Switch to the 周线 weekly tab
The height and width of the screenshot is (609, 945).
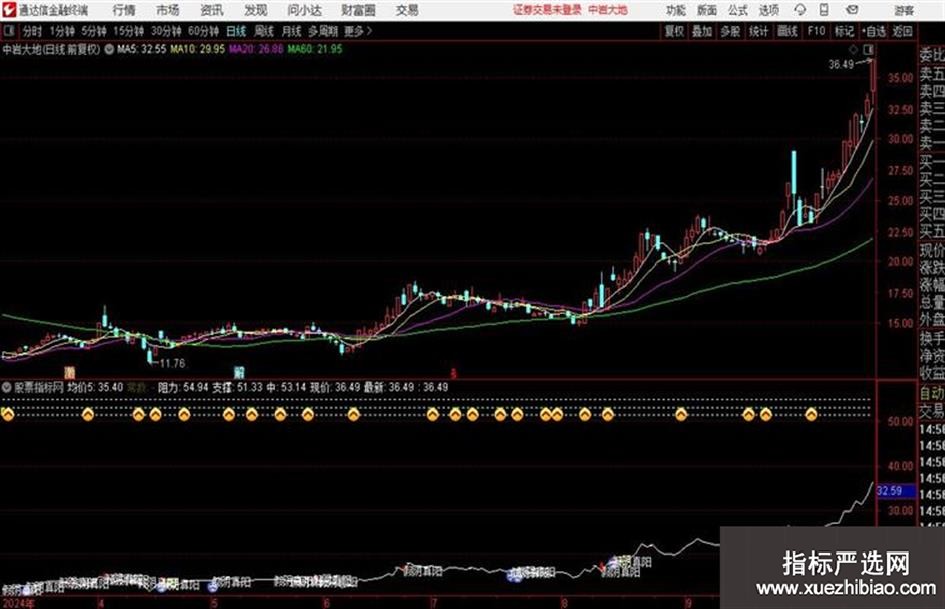point(264,31)
